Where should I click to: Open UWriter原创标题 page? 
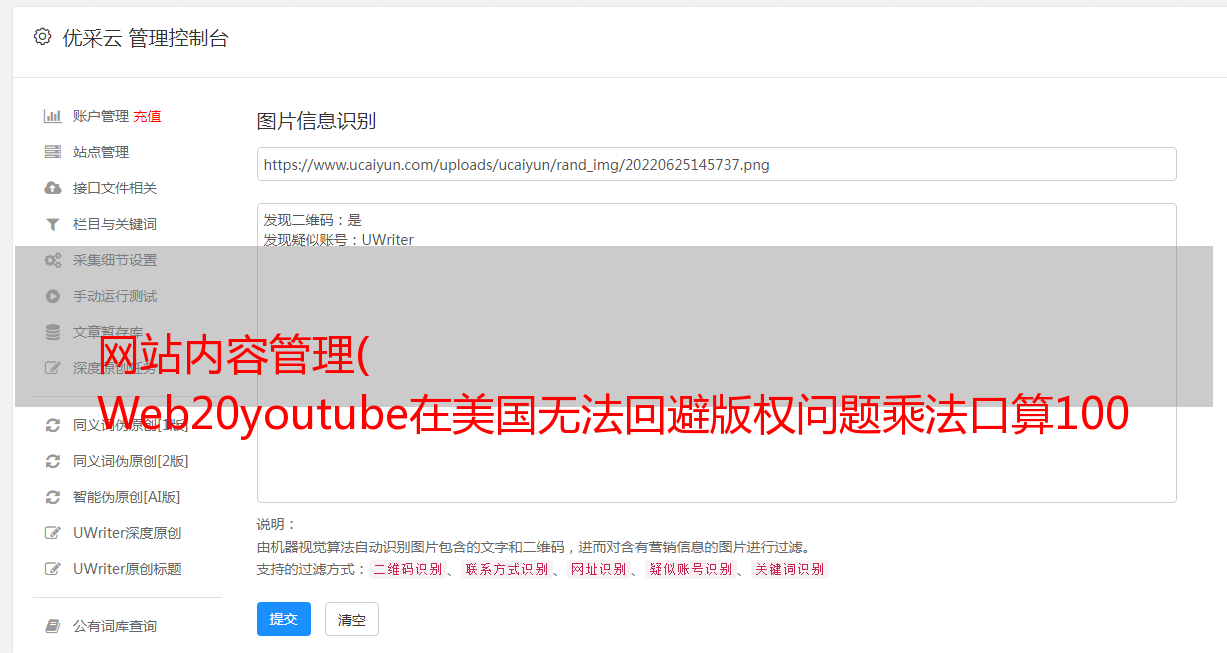[x=127, y=569]
